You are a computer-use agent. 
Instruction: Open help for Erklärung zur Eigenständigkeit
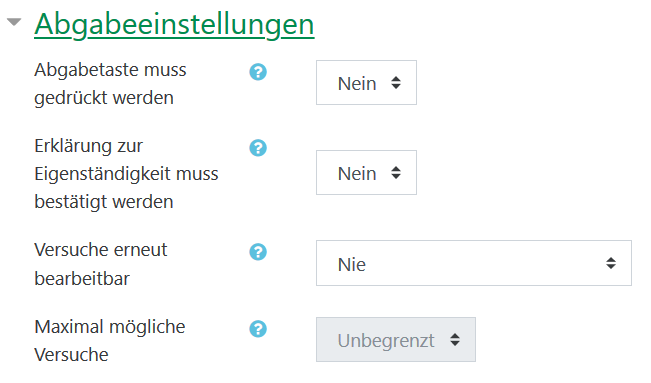click(258, 147)
